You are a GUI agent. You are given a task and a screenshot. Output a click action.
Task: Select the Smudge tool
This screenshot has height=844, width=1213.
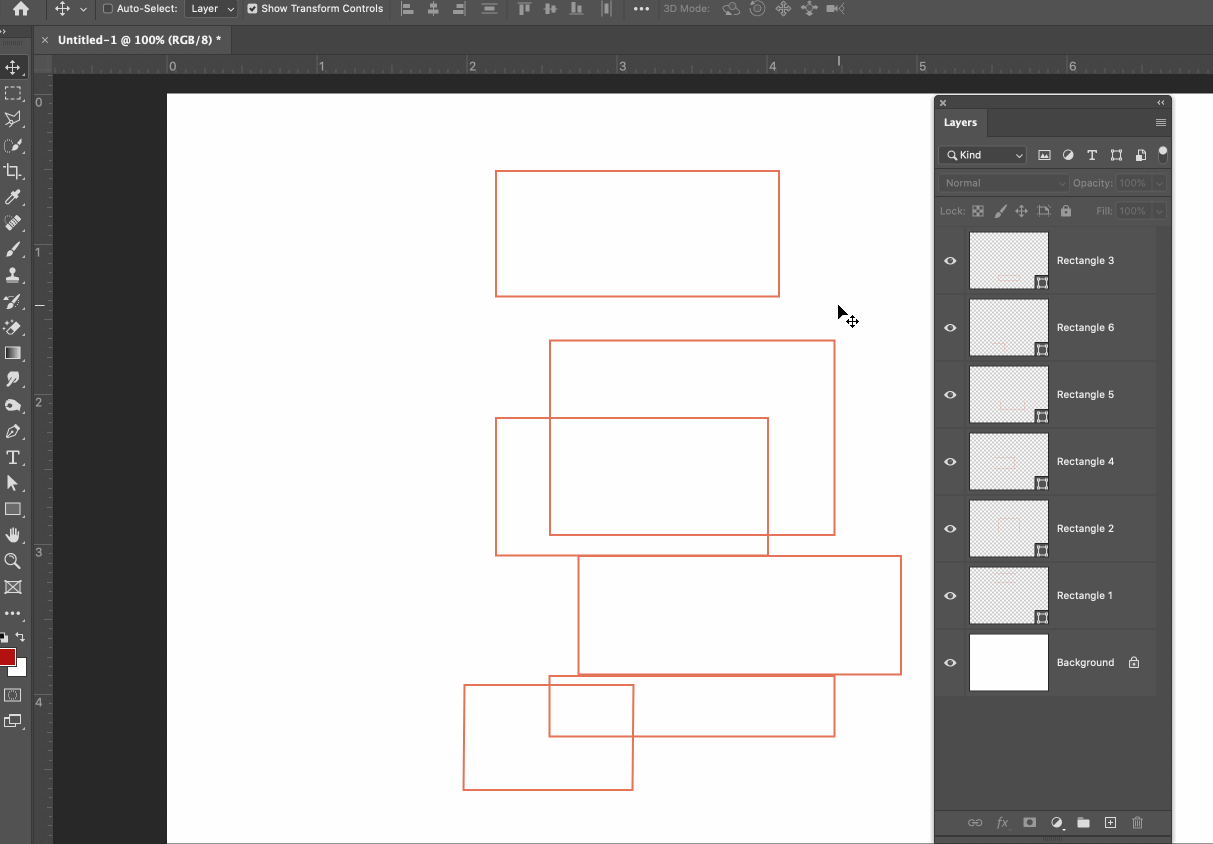click(13, 379)
